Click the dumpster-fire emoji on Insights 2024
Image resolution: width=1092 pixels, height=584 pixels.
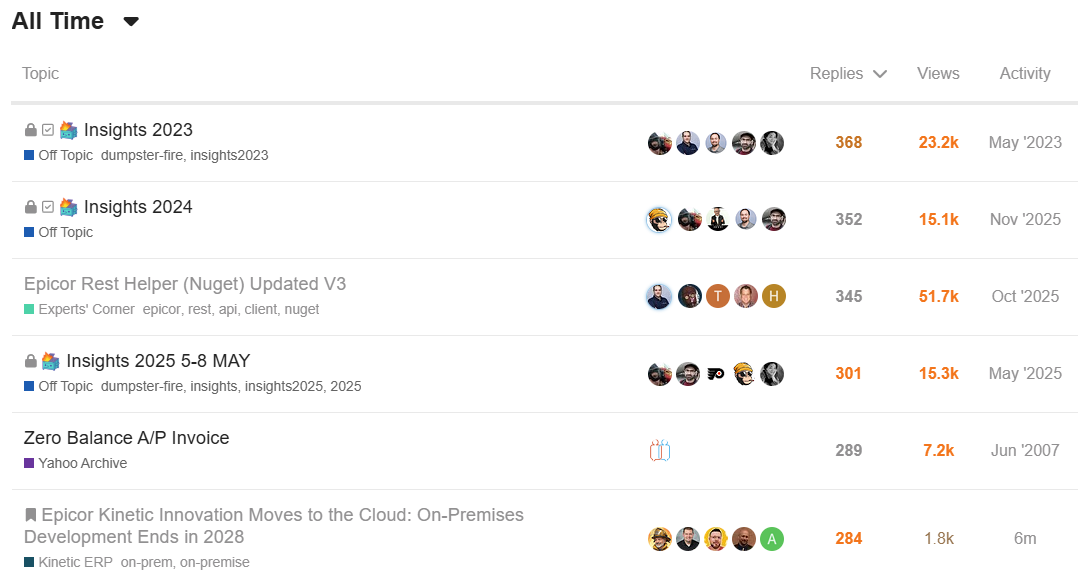click(68, 207)
